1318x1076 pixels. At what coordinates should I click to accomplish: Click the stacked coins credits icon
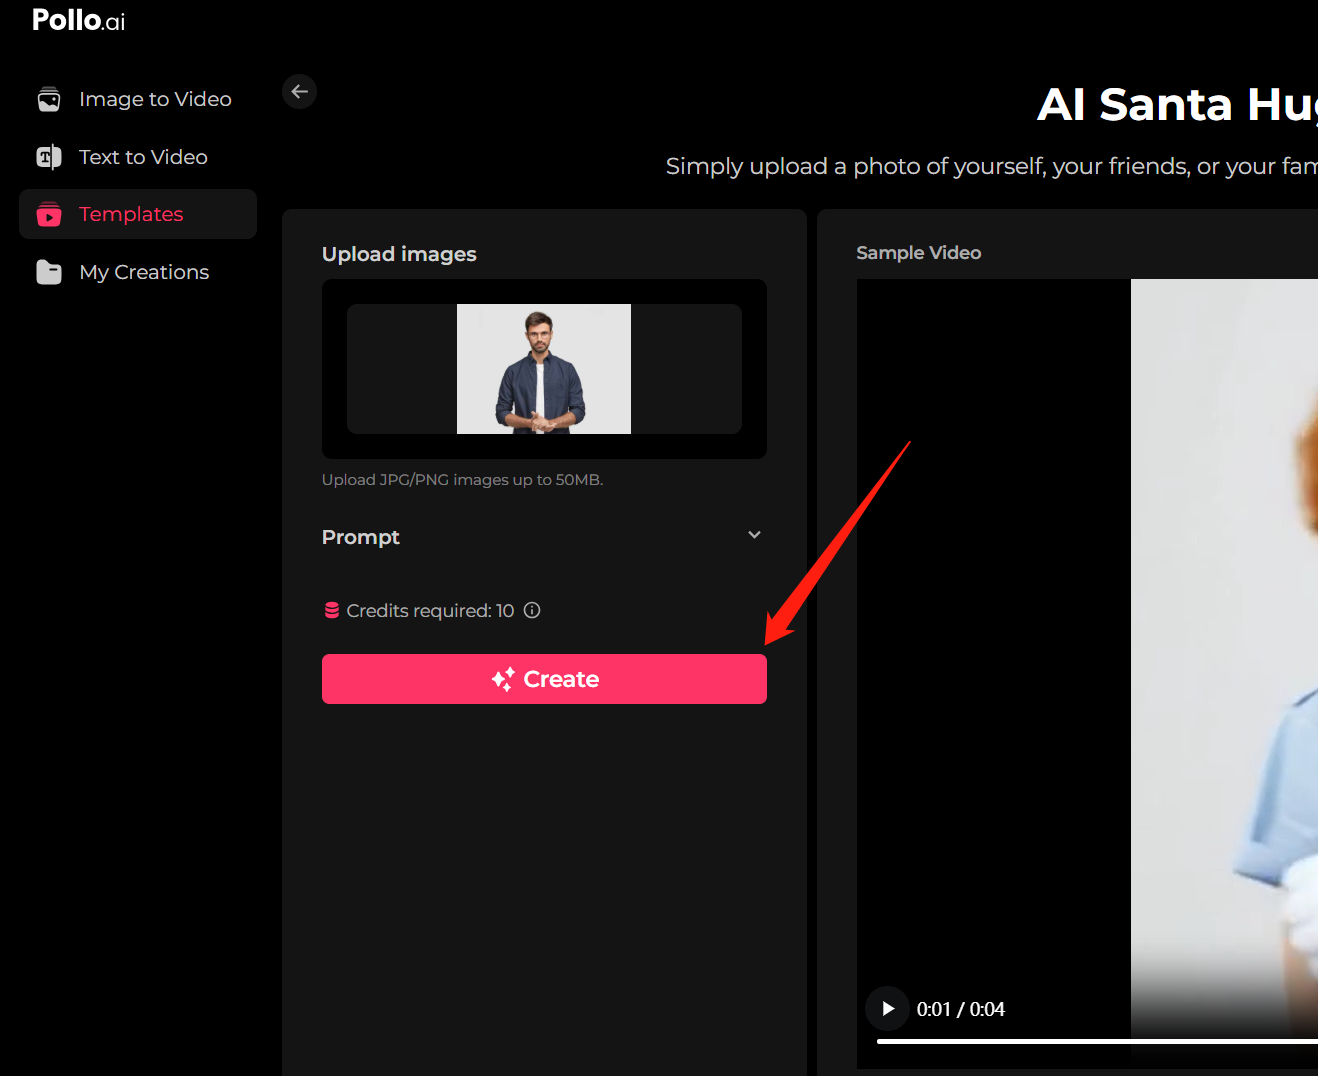click(x=332, y=610)
